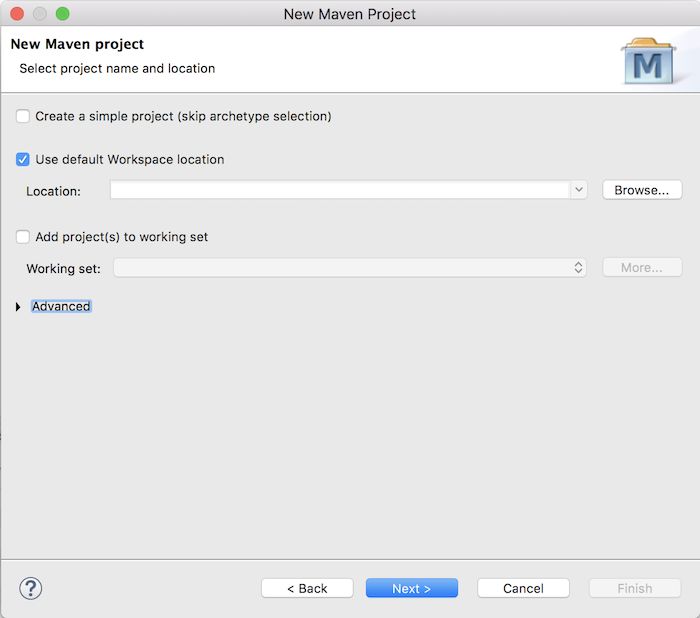Image resolution: width=700 pixels, height=618 pixels.
Task: Open the Working set combo box
Action: pos(350,267)
